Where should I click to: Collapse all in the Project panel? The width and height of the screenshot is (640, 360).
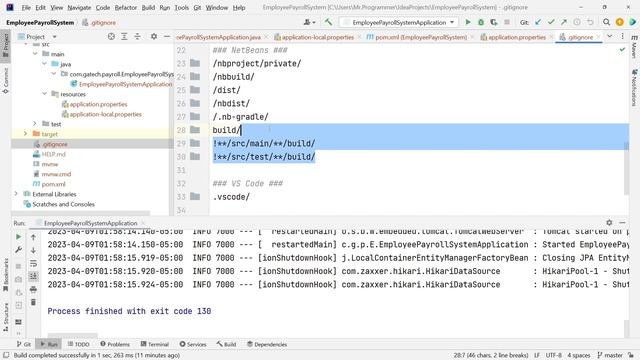(137, 36)
